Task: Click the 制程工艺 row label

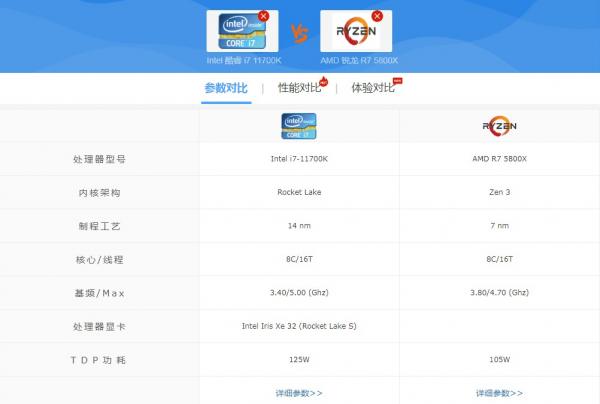Action: click(x=99, y=226)
